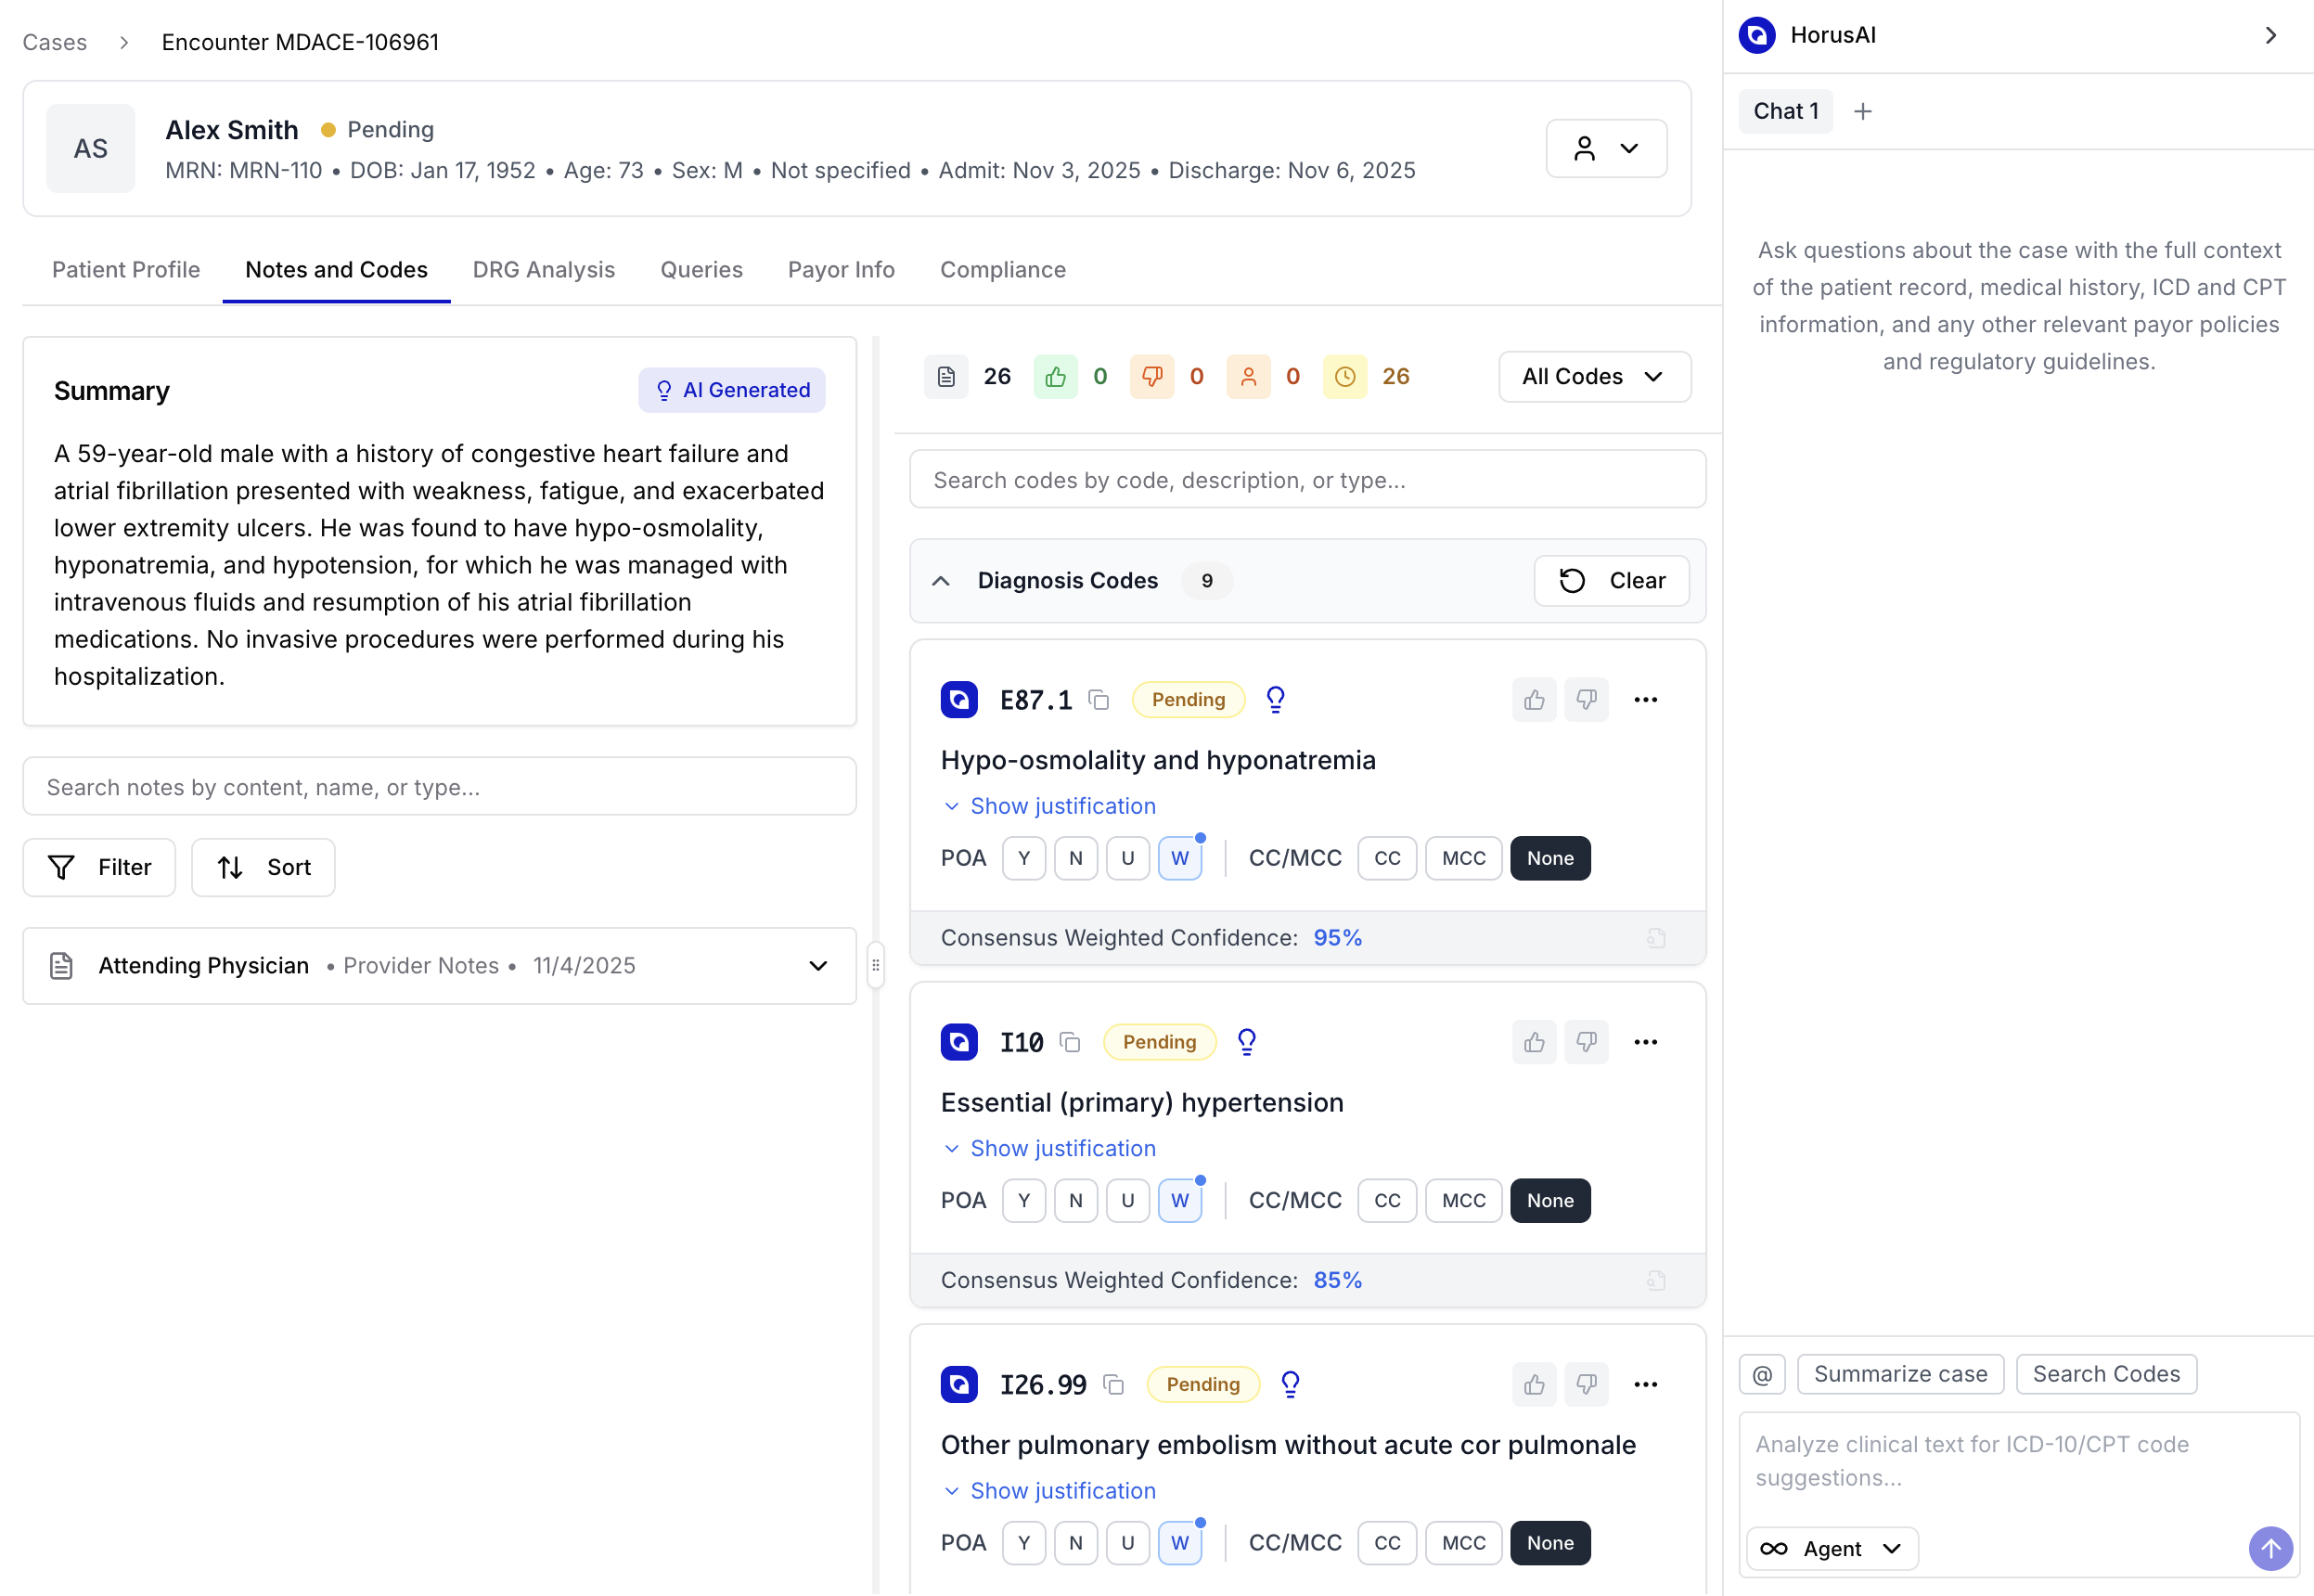The image size is (2314, 1596).
Task: Click the lightbulb insight icon next to I10
Action: click(1246, 1042)
